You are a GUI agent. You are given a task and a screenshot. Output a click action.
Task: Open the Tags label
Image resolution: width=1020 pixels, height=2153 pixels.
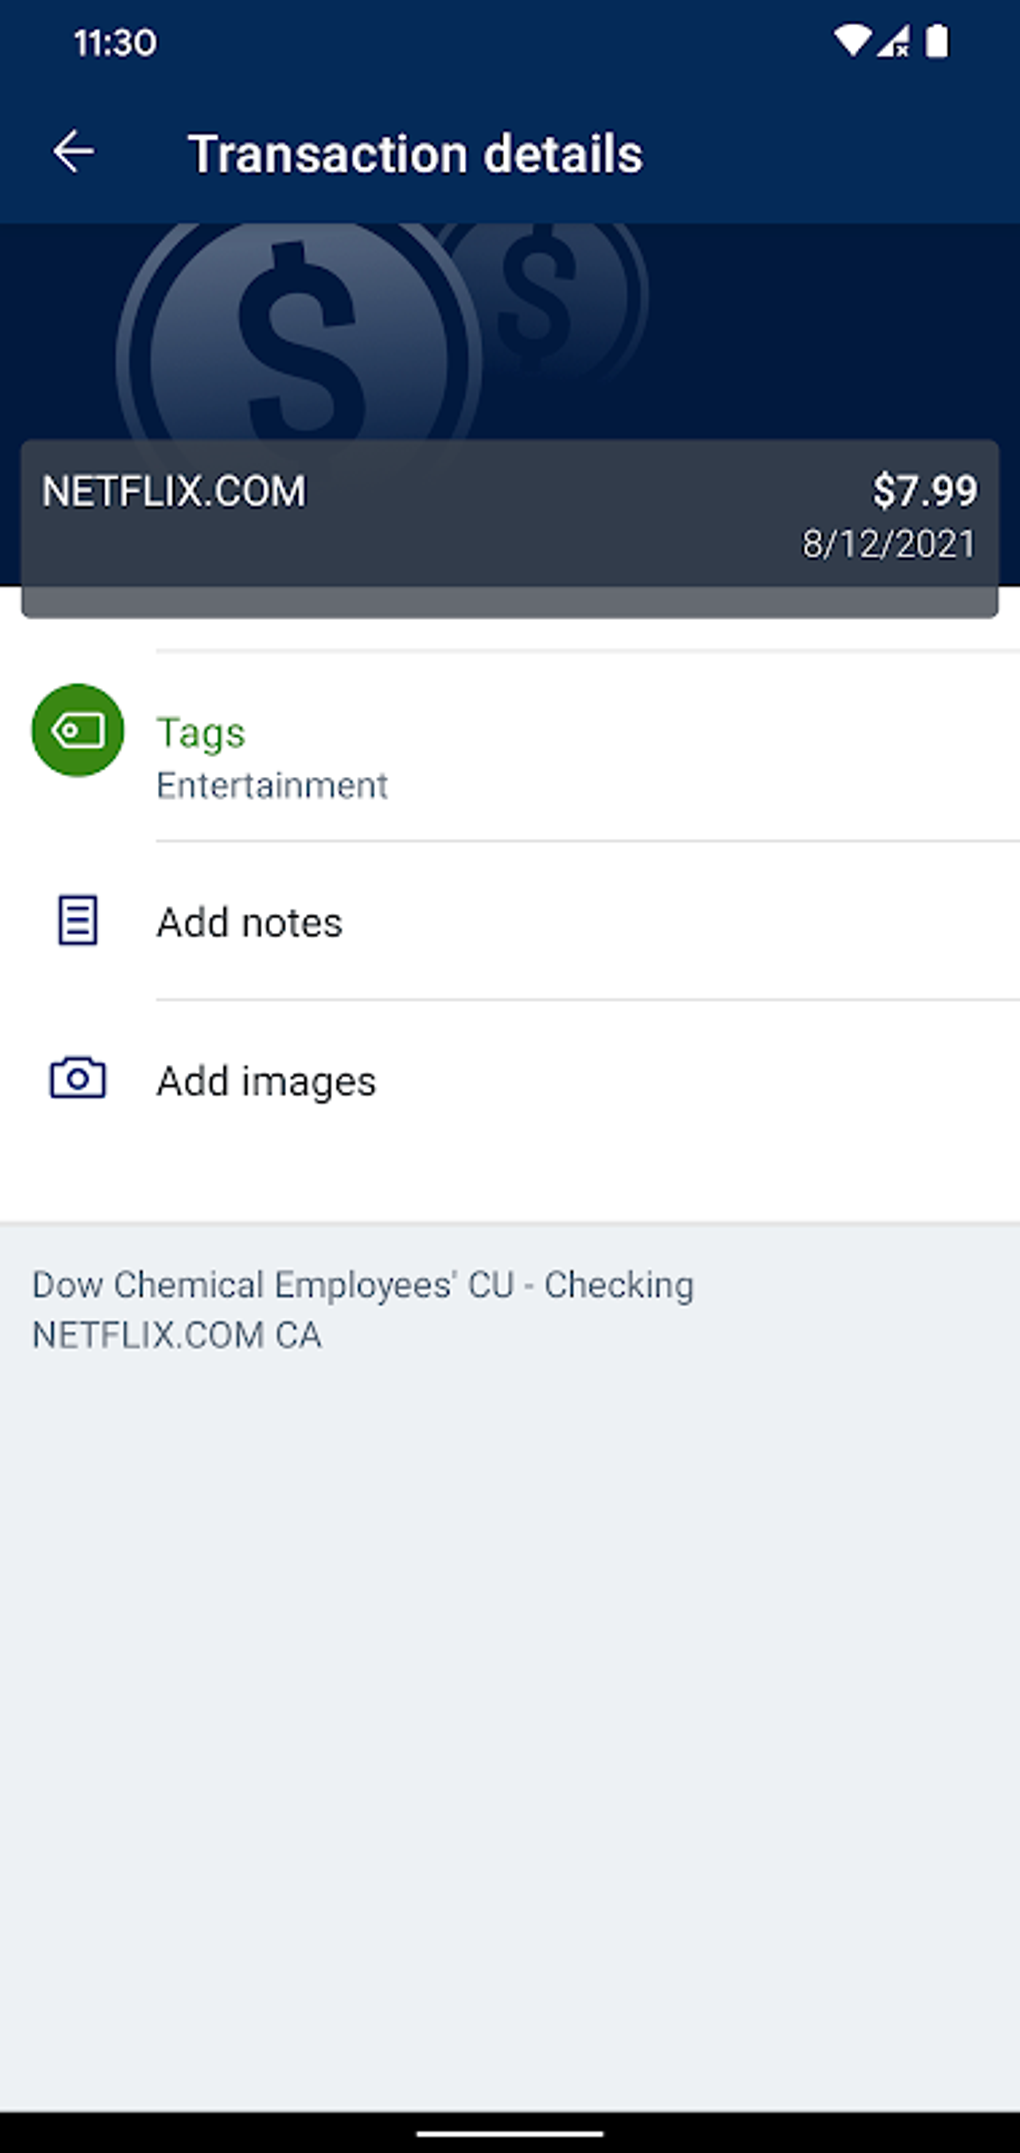point(201,733)
